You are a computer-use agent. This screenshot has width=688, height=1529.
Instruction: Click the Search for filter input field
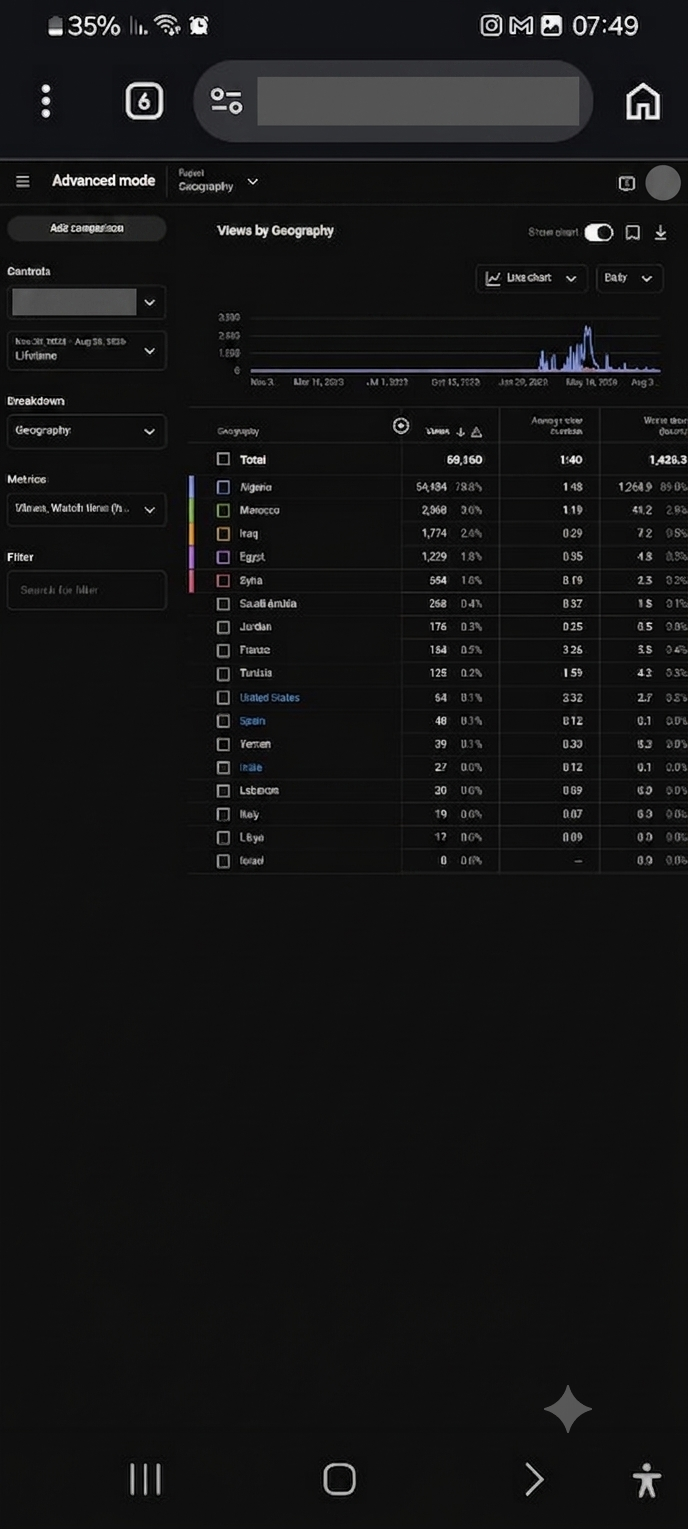click(x=86, y=590)
